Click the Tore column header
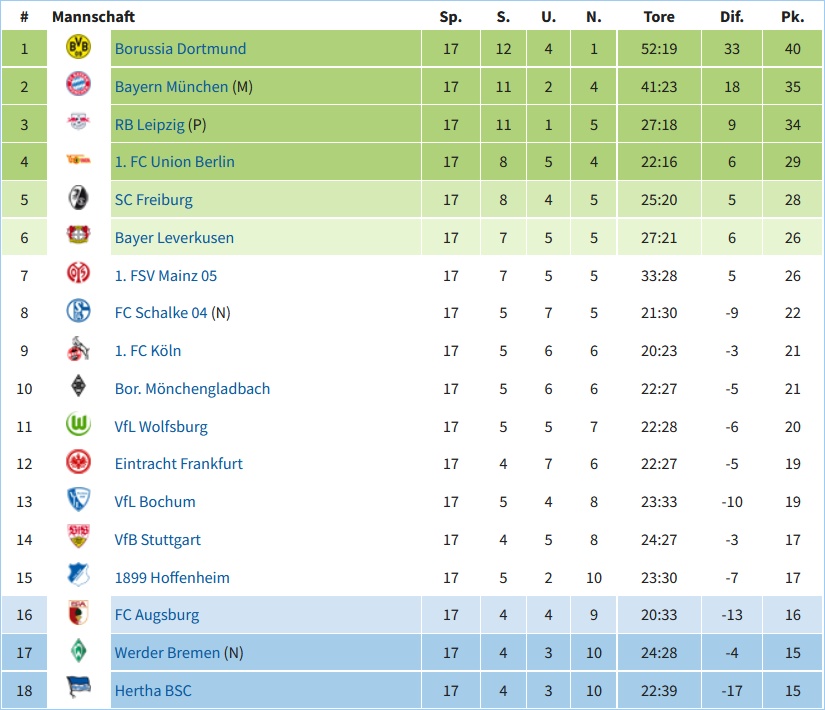This screenshot has width=825, height=710. click(659, 17)
